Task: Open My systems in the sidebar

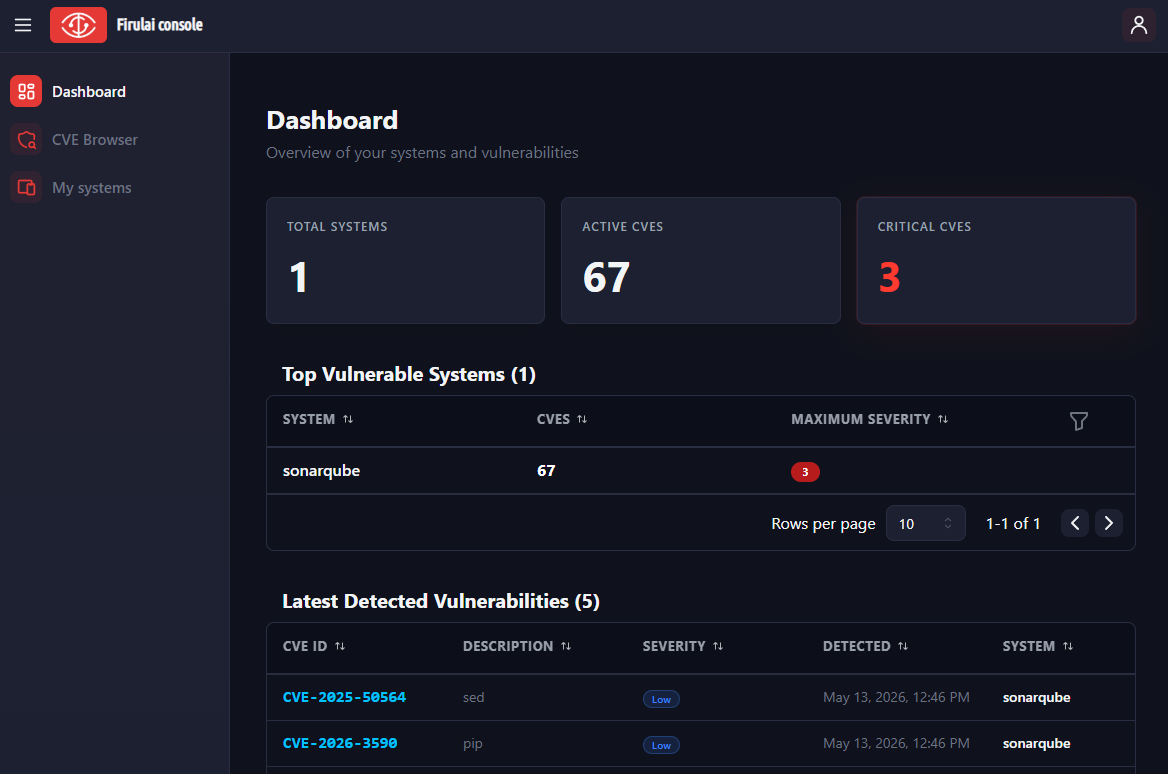Action: click(x=92, y=188)
